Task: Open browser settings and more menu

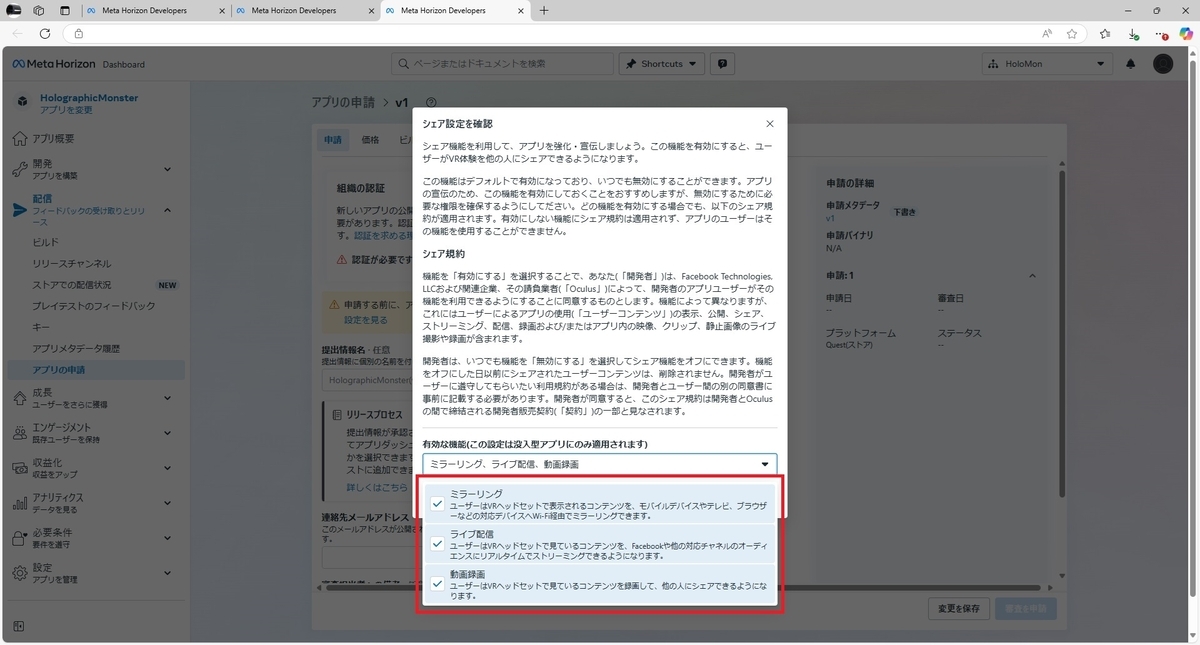Action: [x=1160, y=33]
